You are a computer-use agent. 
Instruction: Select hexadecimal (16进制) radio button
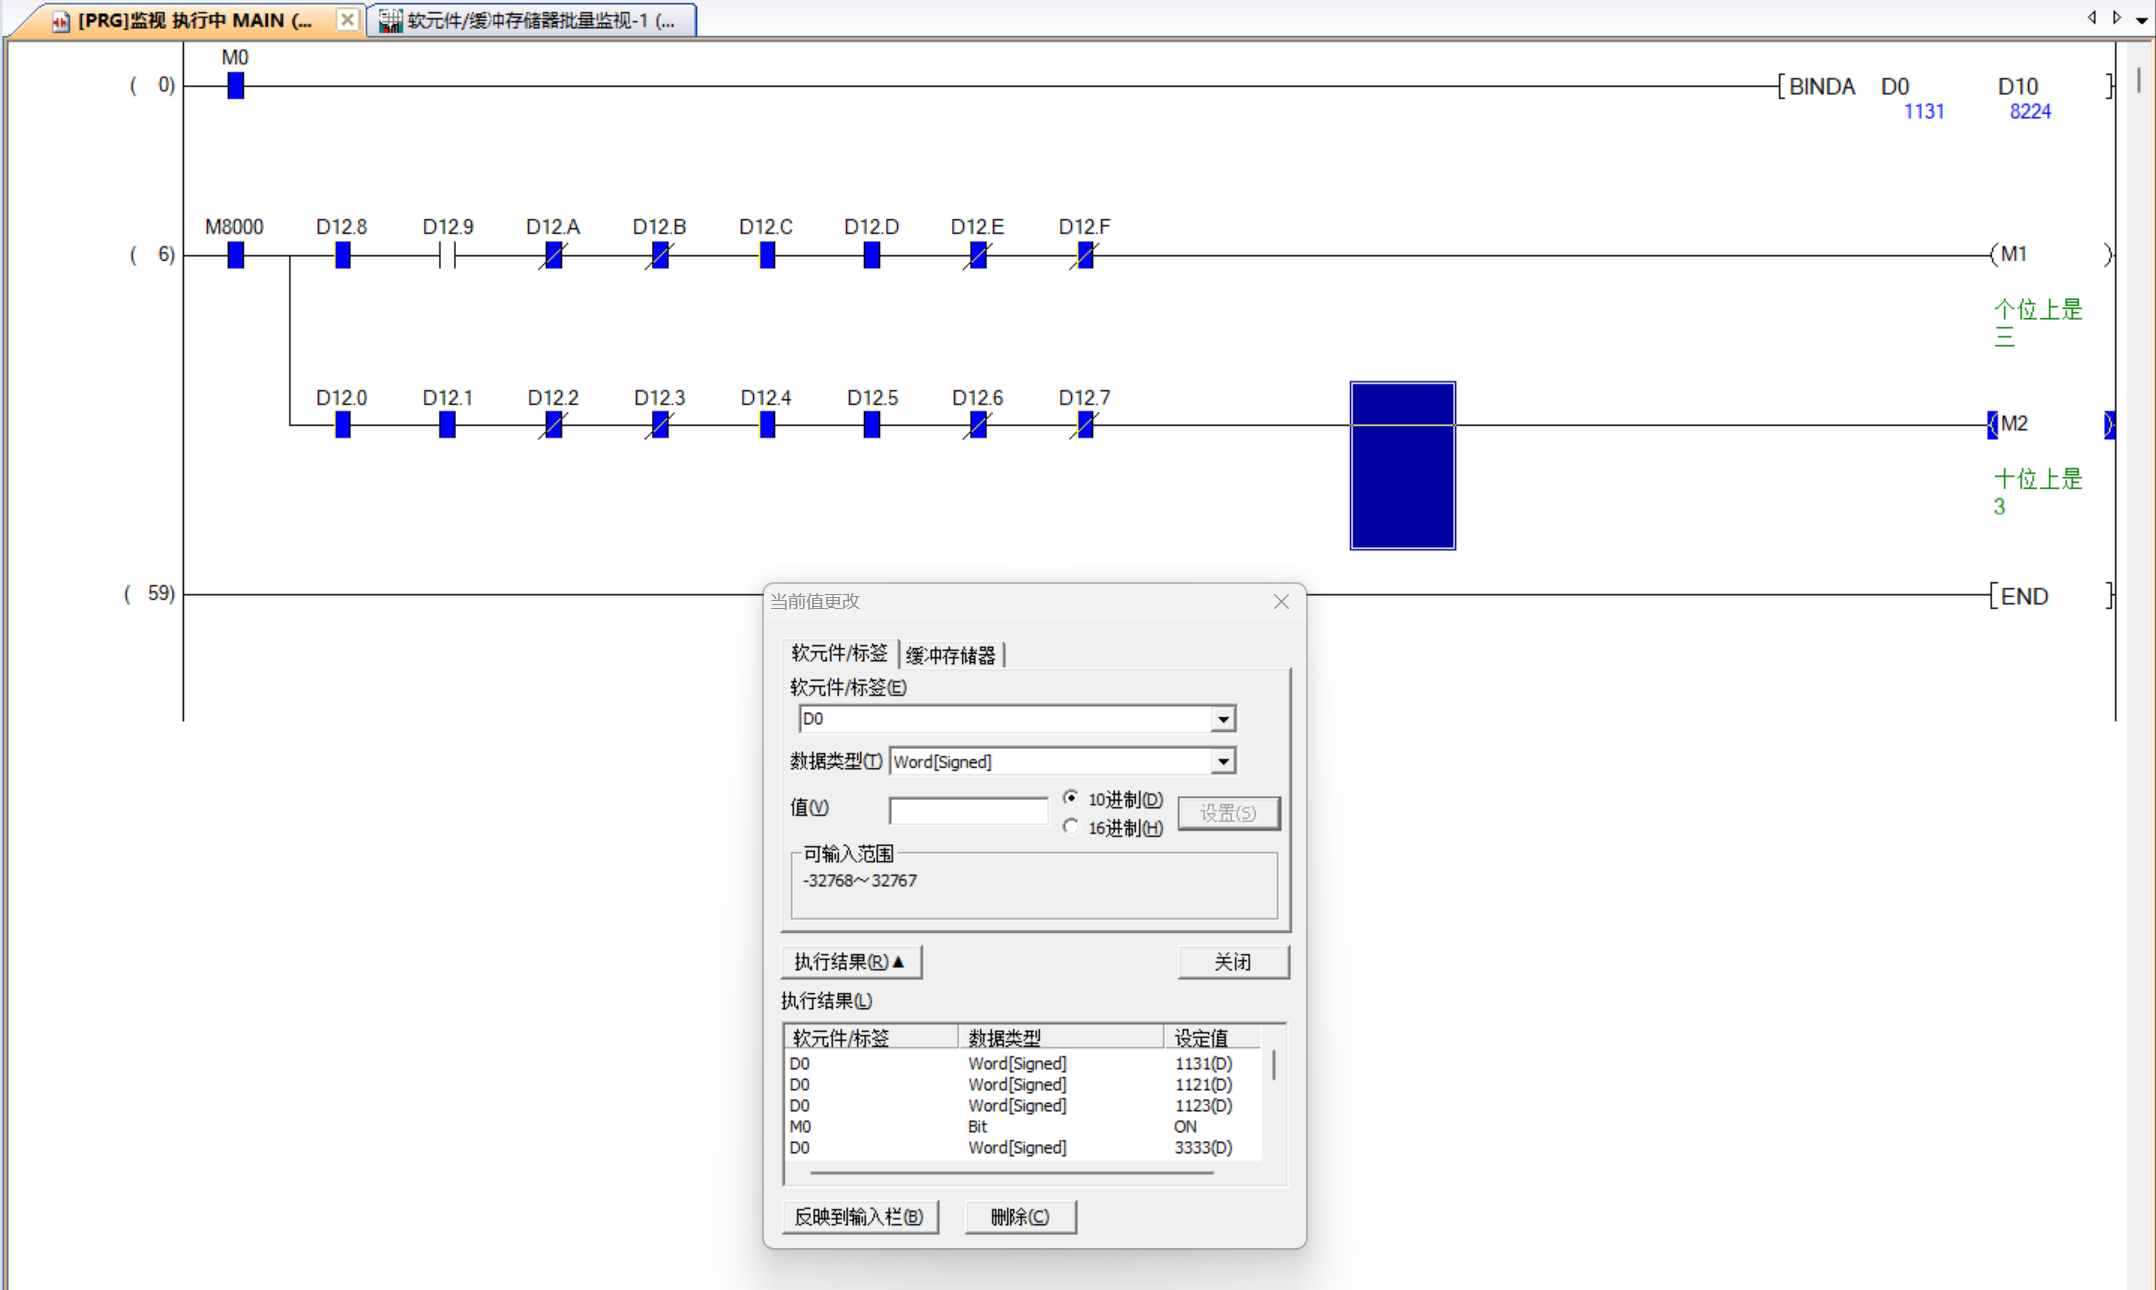pos(1071,827)
